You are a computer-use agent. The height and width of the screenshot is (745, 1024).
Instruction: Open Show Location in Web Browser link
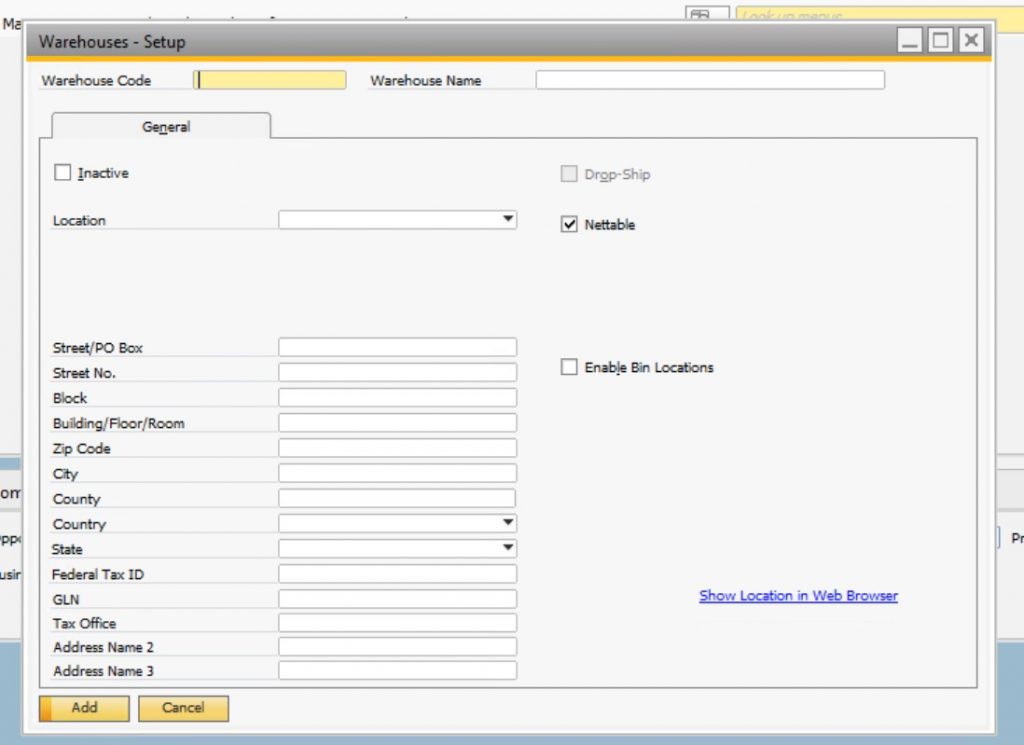(x=798, y=595)
